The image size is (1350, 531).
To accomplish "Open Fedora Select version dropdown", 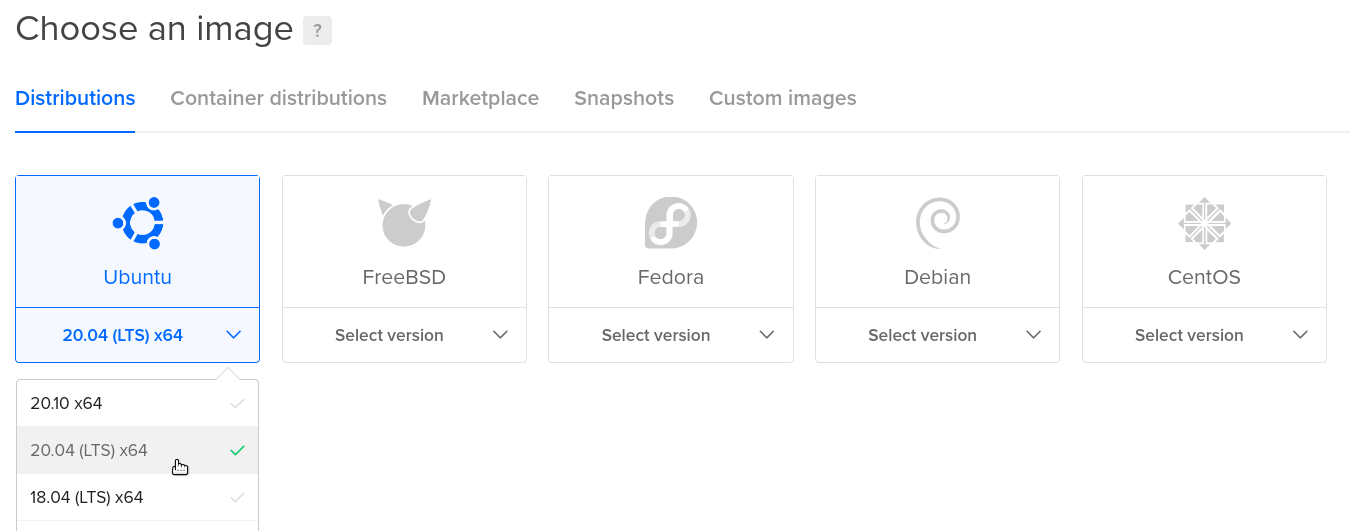I will point(671,335).
